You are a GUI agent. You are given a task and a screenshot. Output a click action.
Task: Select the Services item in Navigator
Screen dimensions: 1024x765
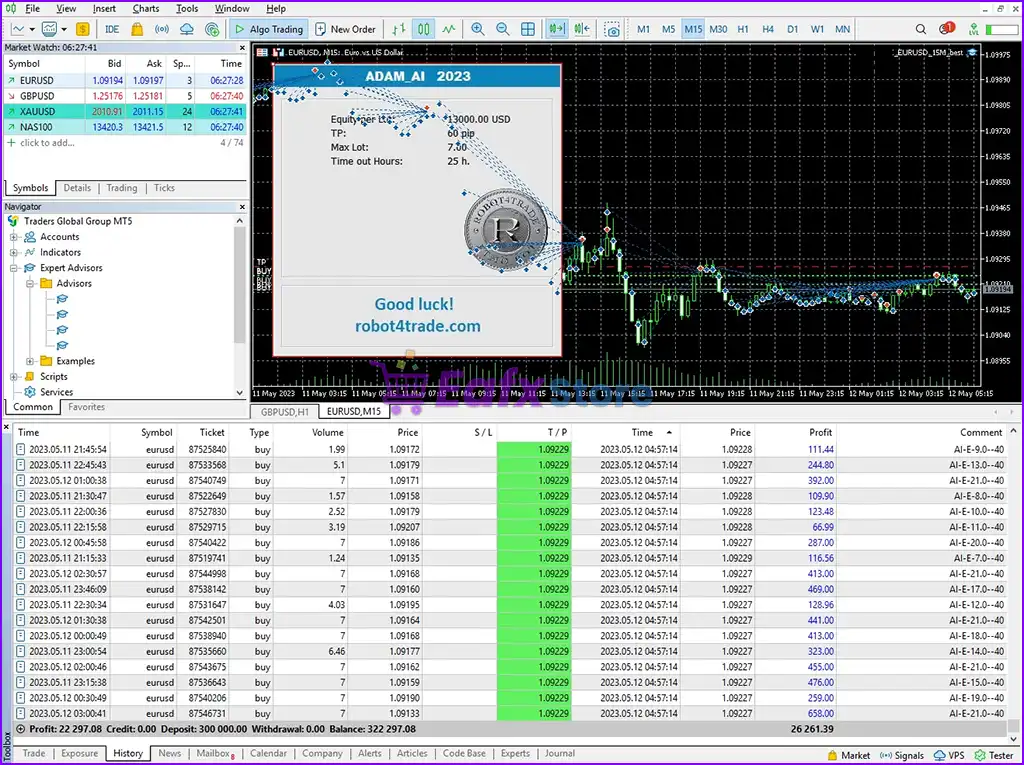[56, 393]
